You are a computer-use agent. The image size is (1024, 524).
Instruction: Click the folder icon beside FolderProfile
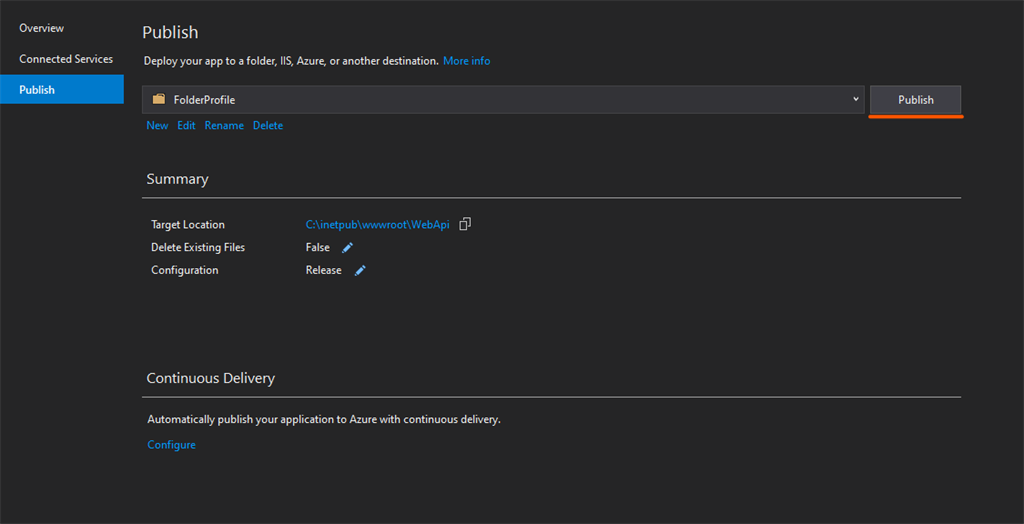159,100
